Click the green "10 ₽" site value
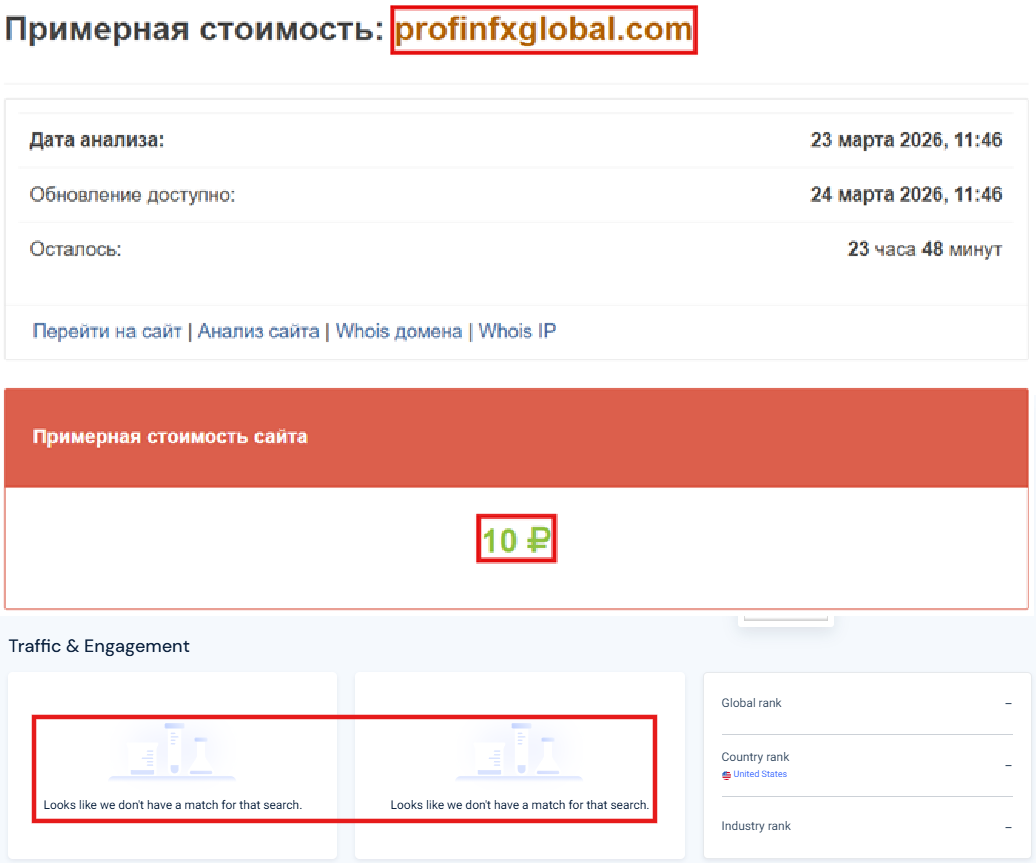The image size is (1036, 863). (x=516, y=538)
